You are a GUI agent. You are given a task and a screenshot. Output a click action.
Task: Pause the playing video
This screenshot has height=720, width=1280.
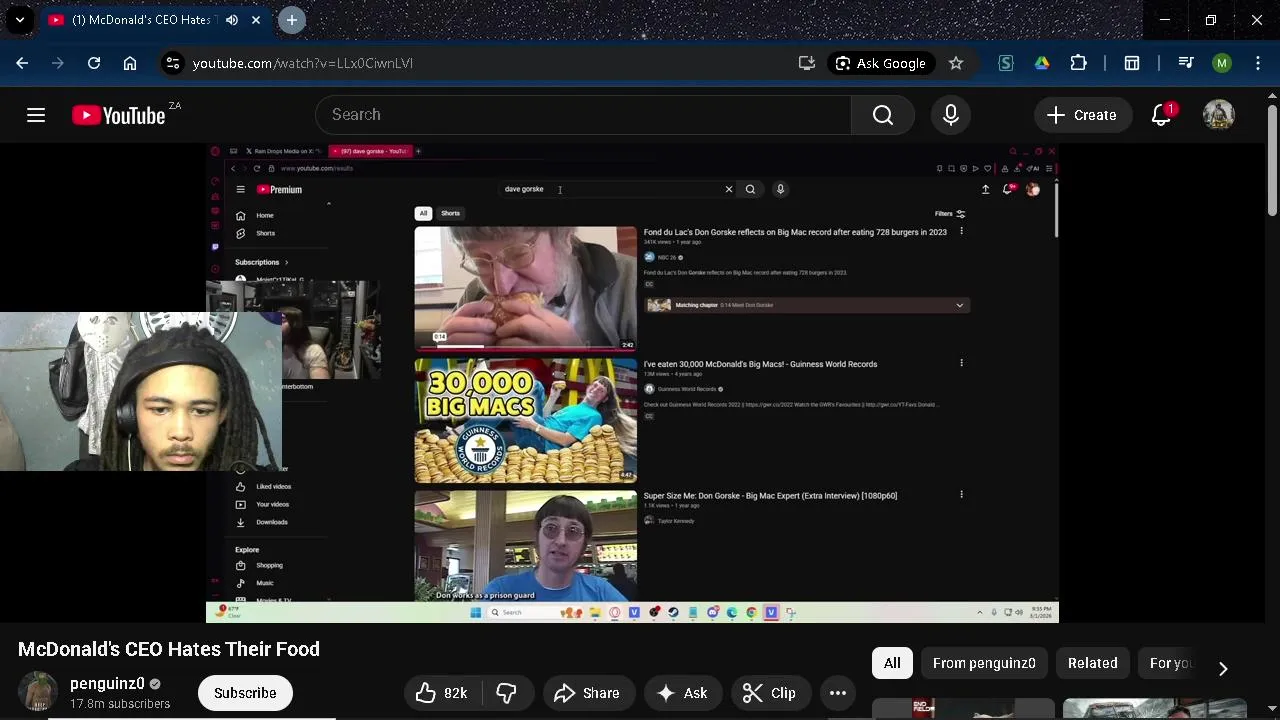point(632,383)
